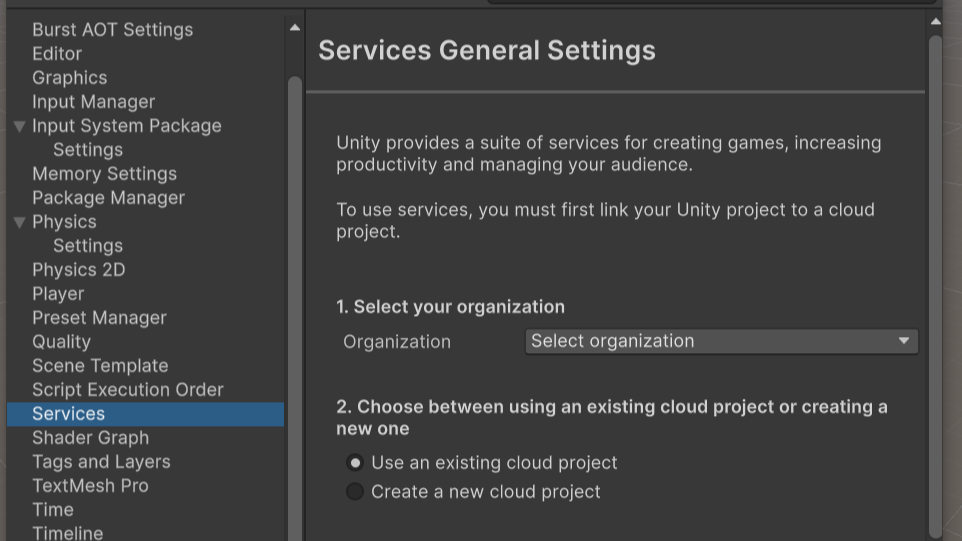Click the right panel vertical scrollbar

click(x=935, y=280)
